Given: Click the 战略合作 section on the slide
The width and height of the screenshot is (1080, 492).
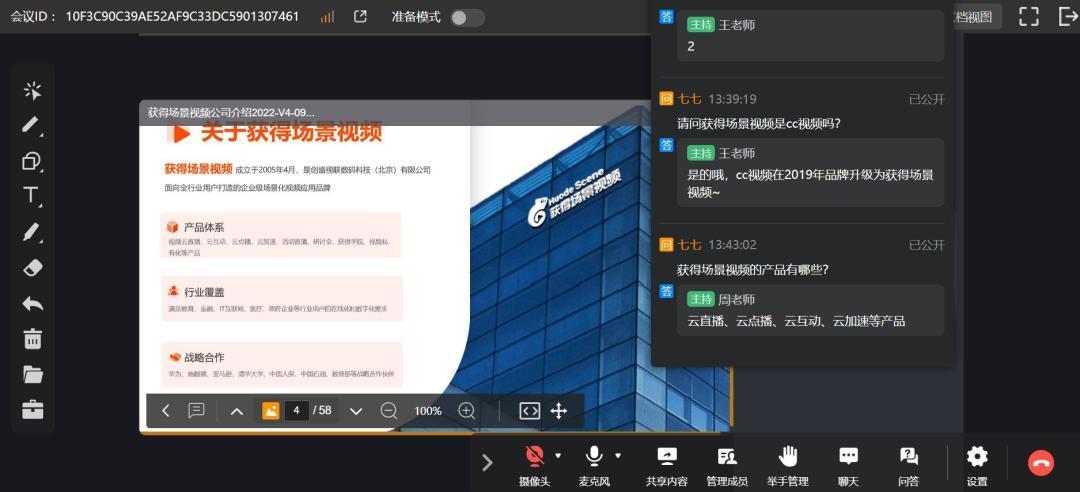Looking at the screenshot, I should (281, 364).
